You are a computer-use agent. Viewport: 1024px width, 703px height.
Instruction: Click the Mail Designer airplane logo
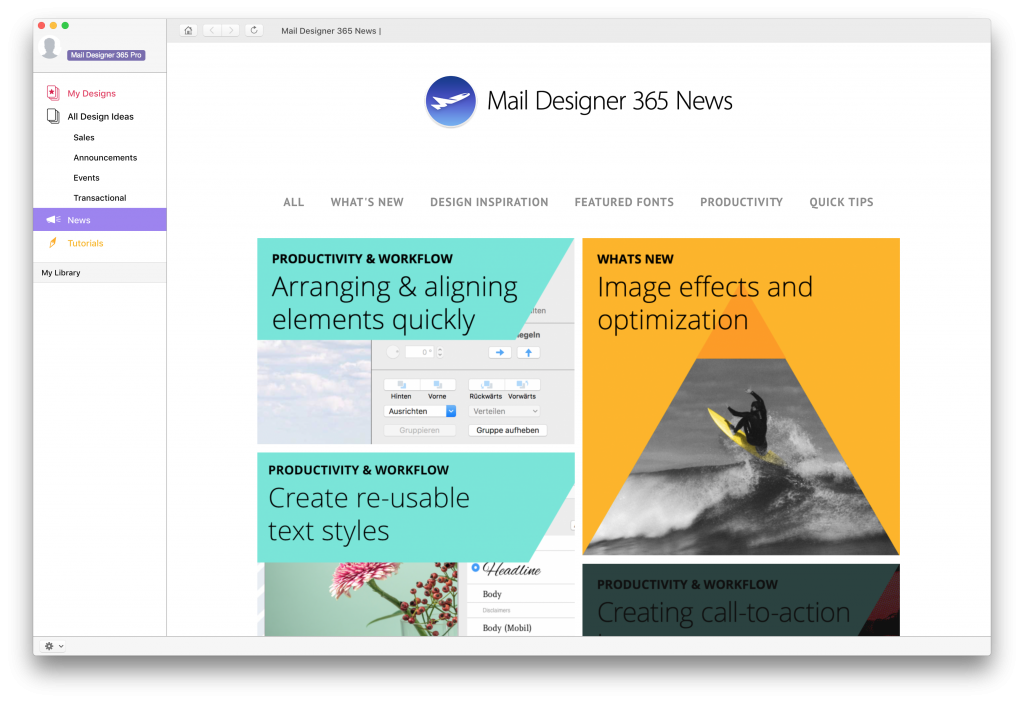tap(451, 101)
